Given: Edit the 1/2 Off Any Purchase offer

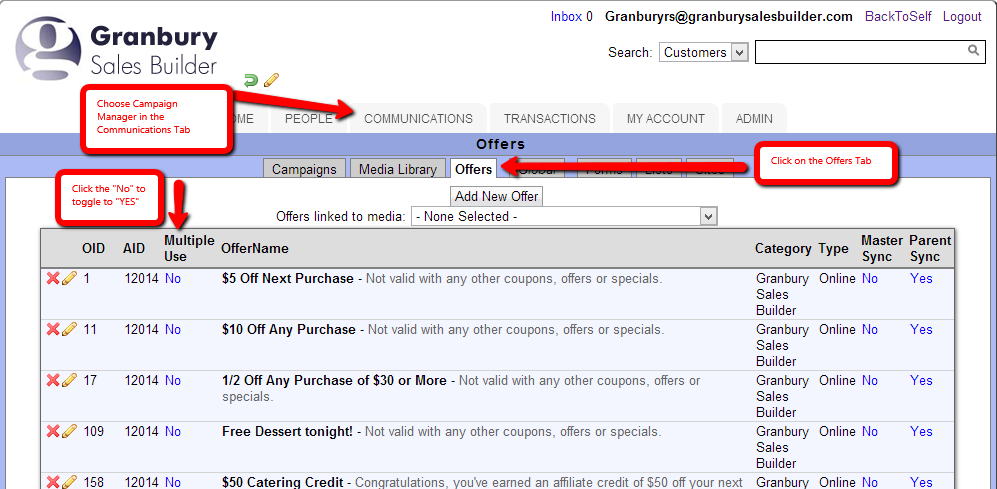Looking at the screenshot, I should point(69,380).
